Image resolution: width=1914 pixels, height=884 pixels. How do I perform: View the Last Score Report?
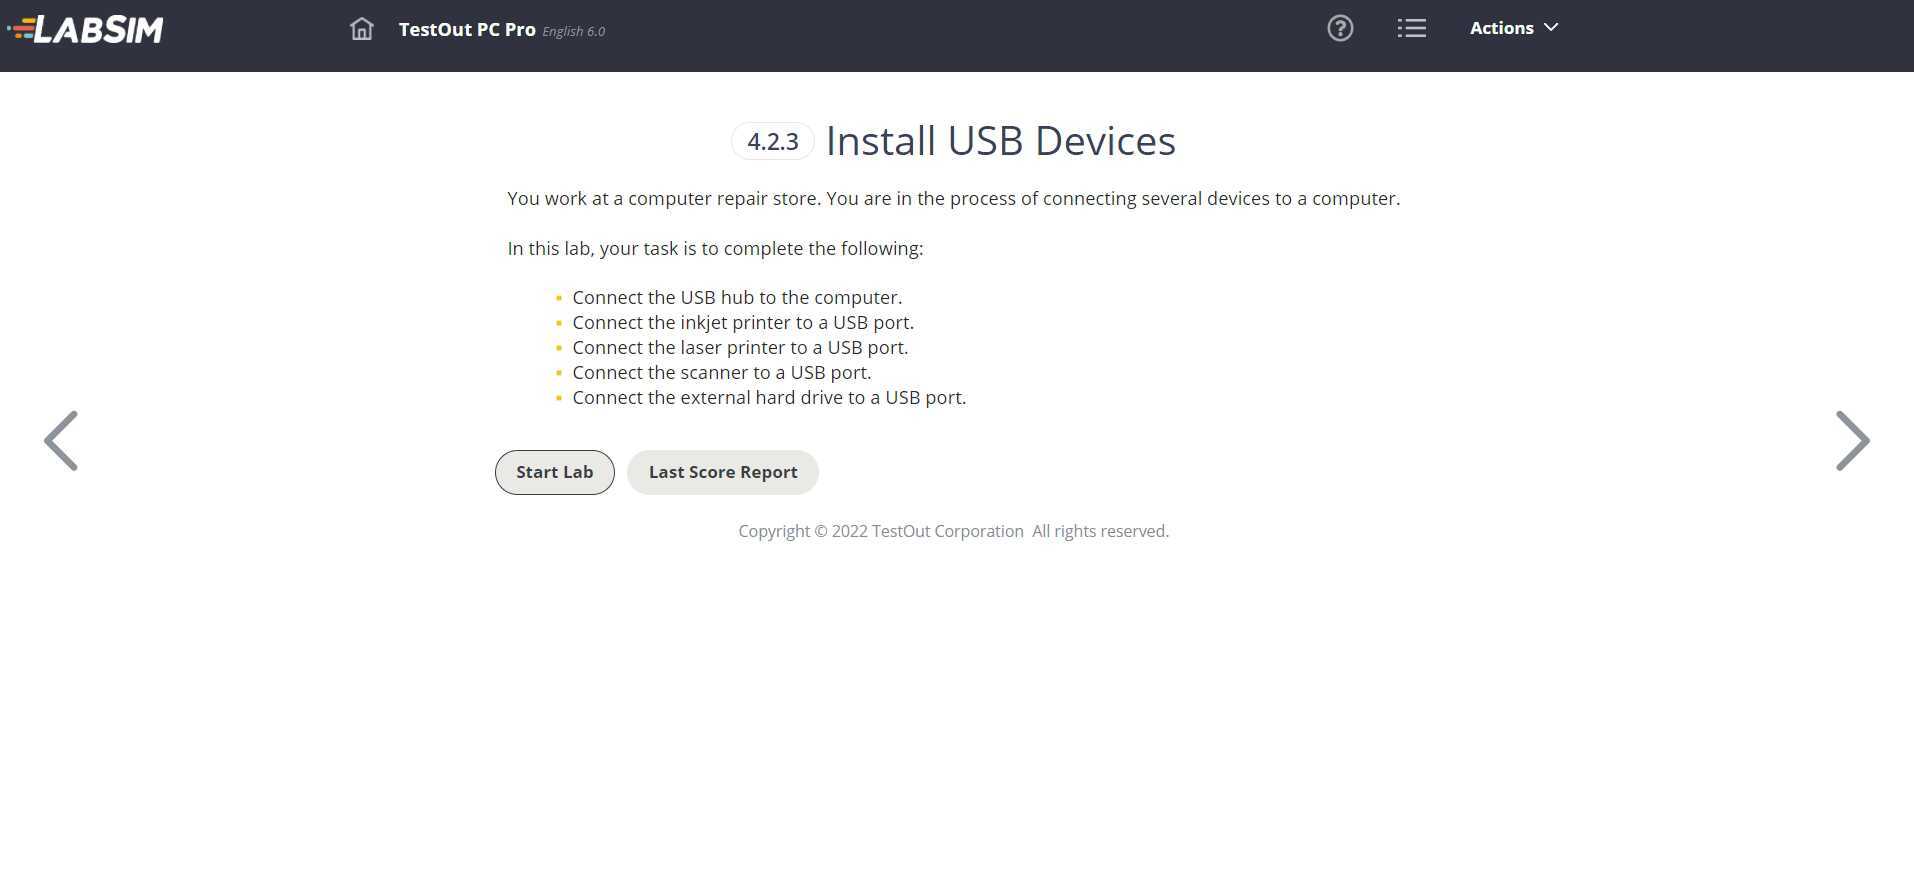pyautogui.click(x=722, y=471)
